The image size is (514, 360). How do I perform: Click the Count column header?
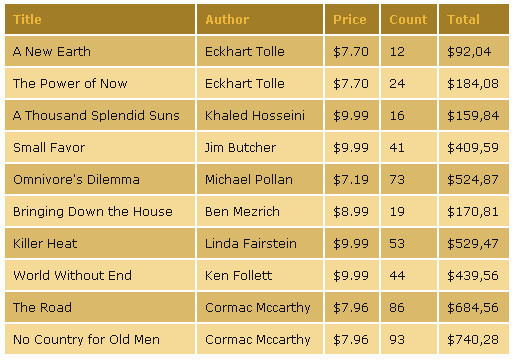point(409,19)
